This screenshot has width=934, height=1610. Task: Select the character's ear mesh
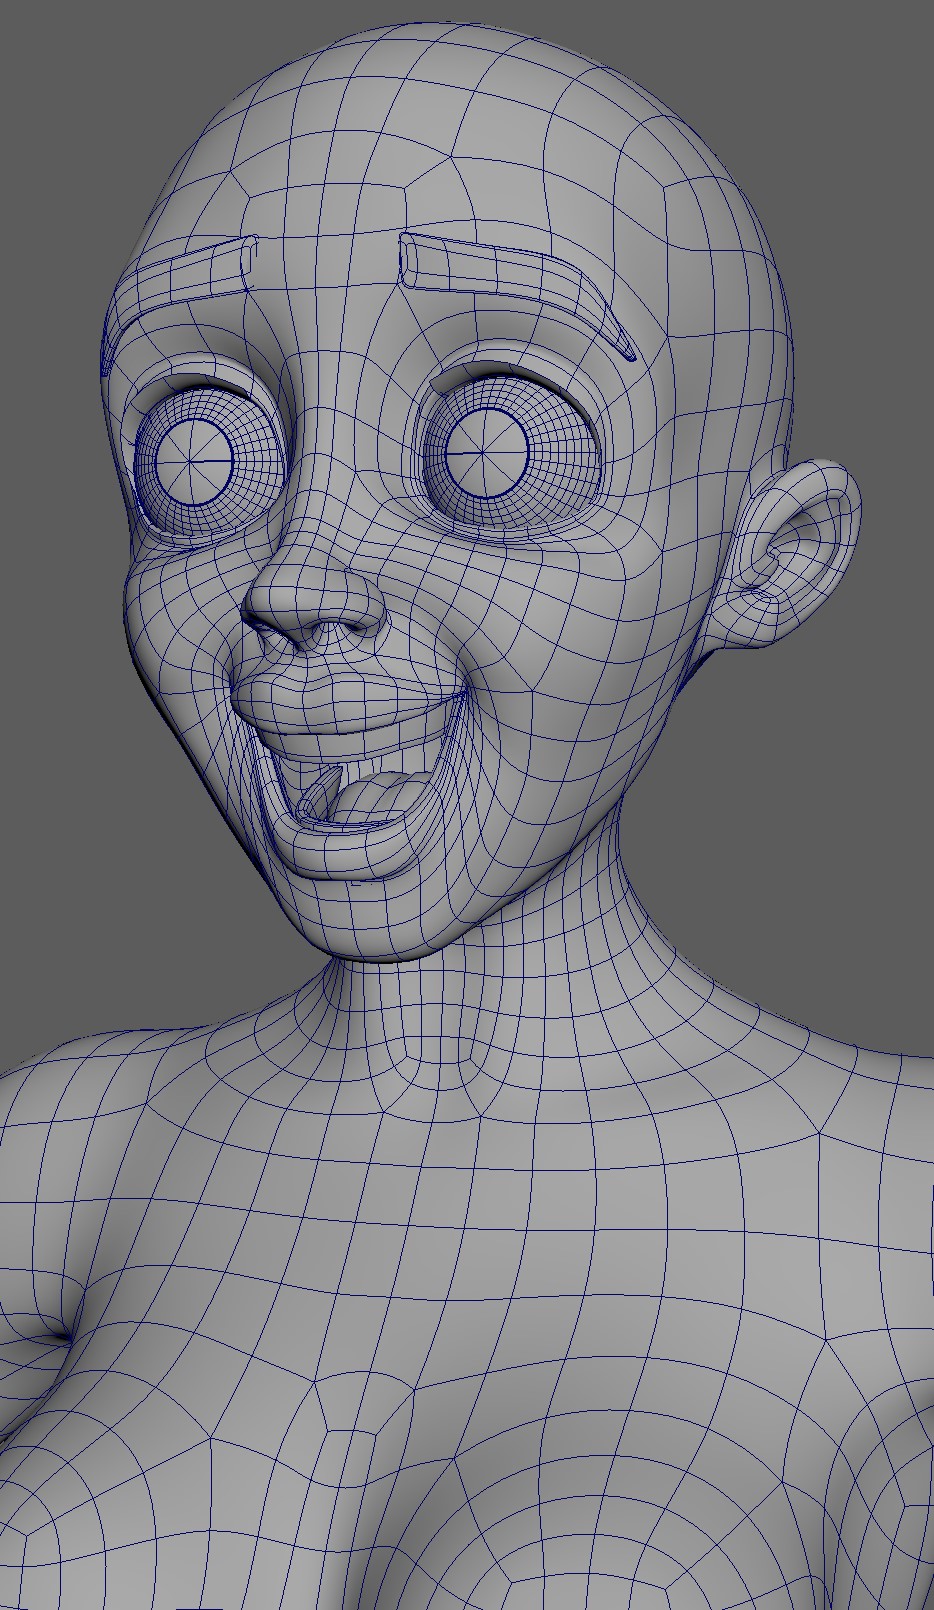coord(797,554)
